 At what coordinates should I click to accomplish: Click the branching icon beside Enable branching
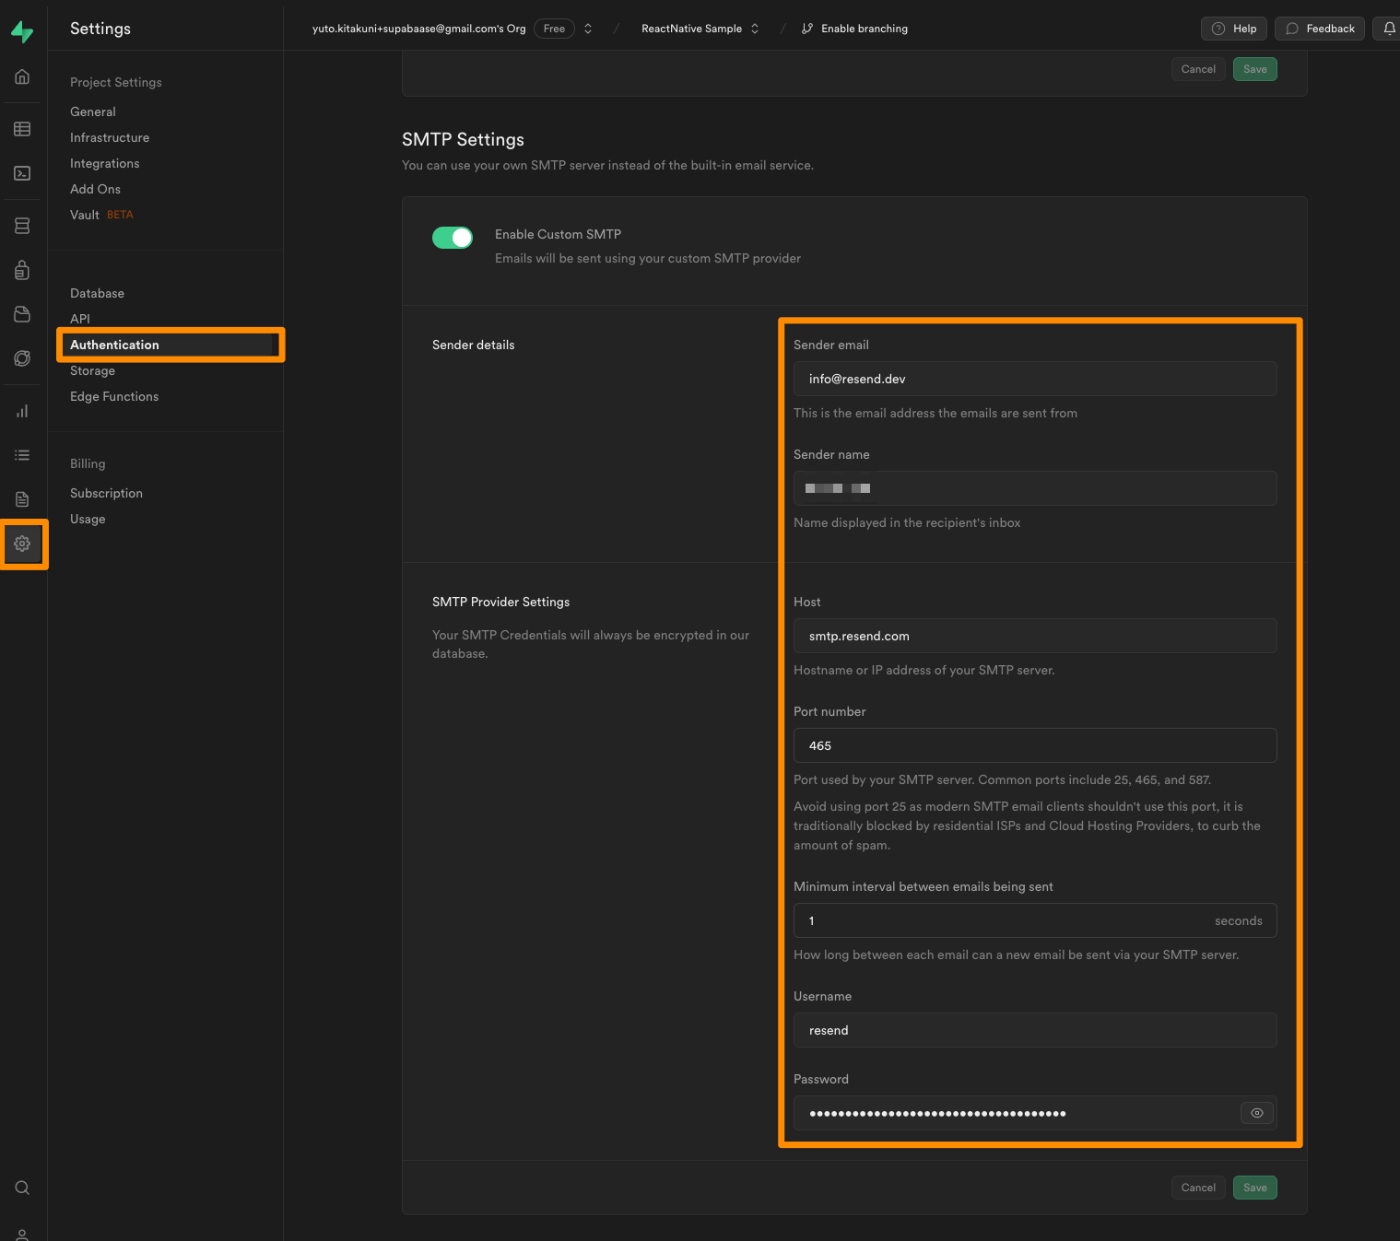coord(807,28)
